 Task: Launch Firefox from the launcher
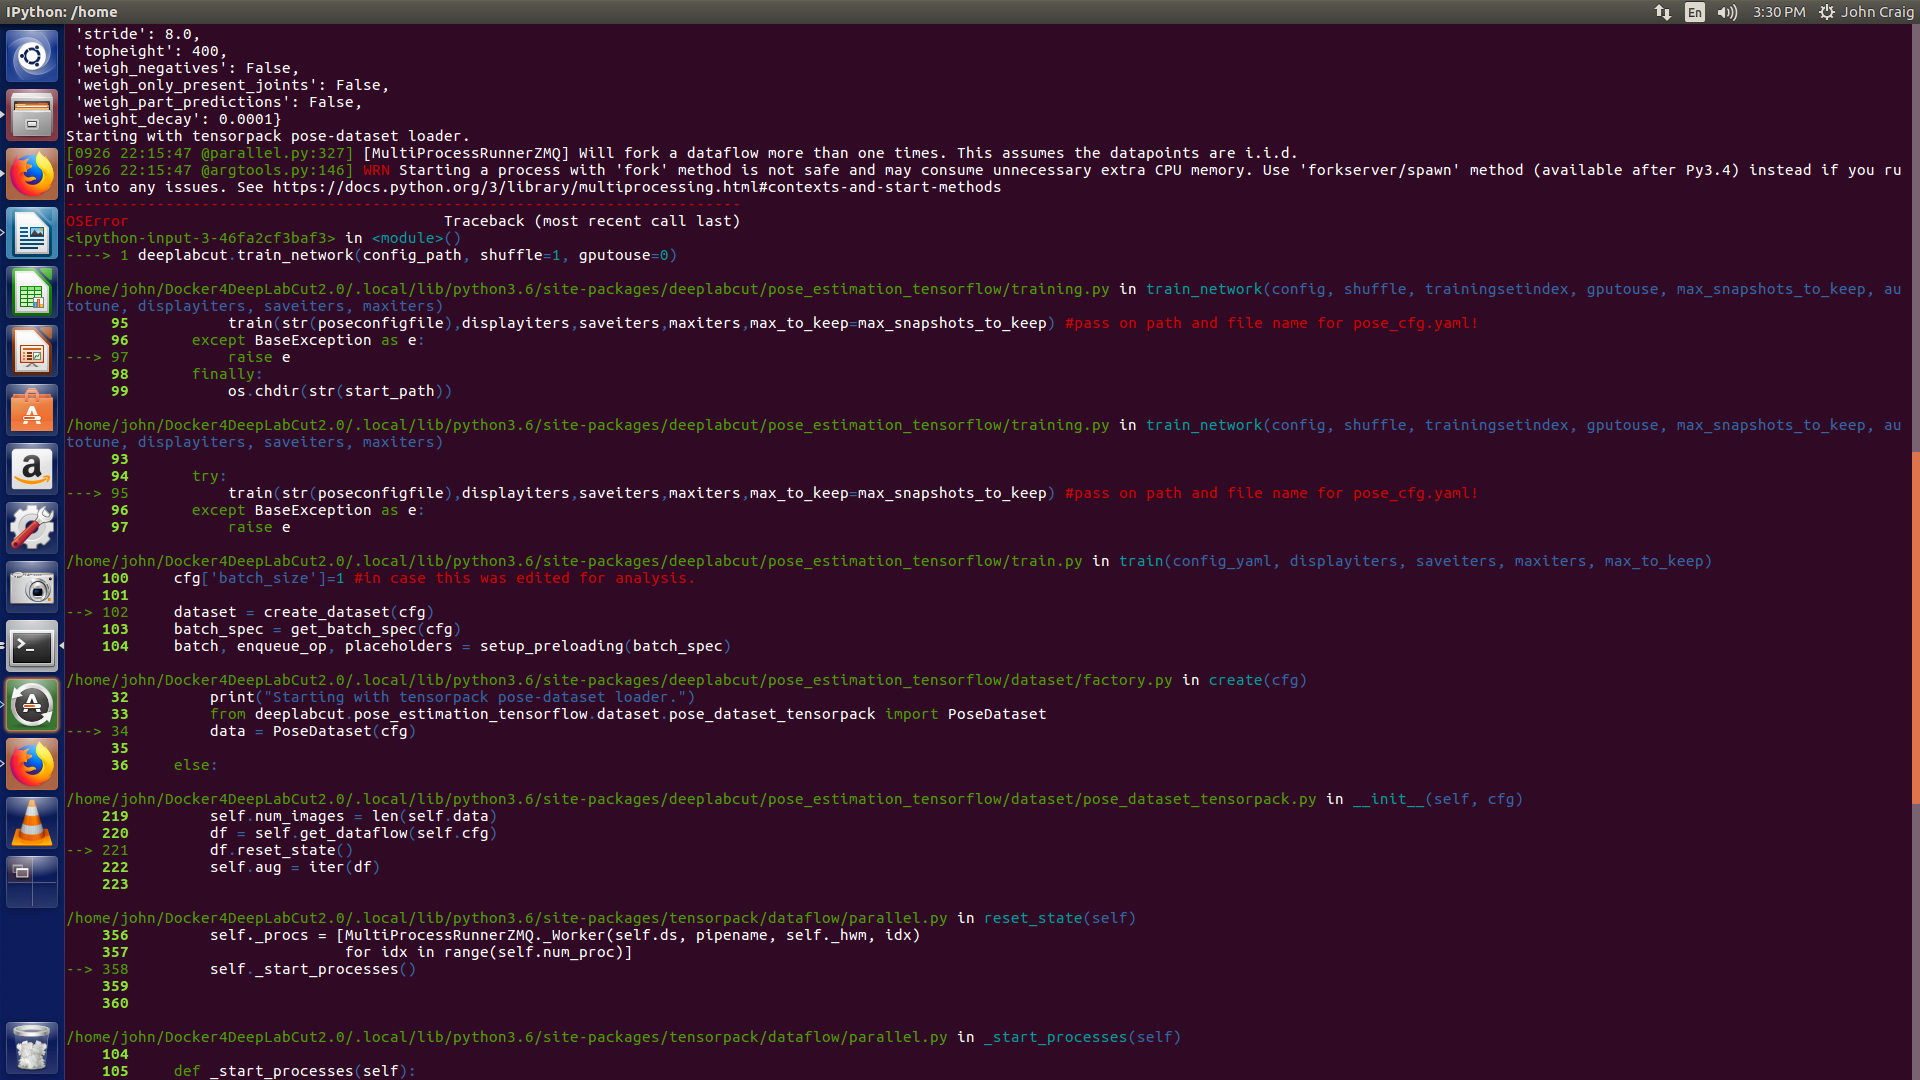pyautogui.click(x=33, y=173)
